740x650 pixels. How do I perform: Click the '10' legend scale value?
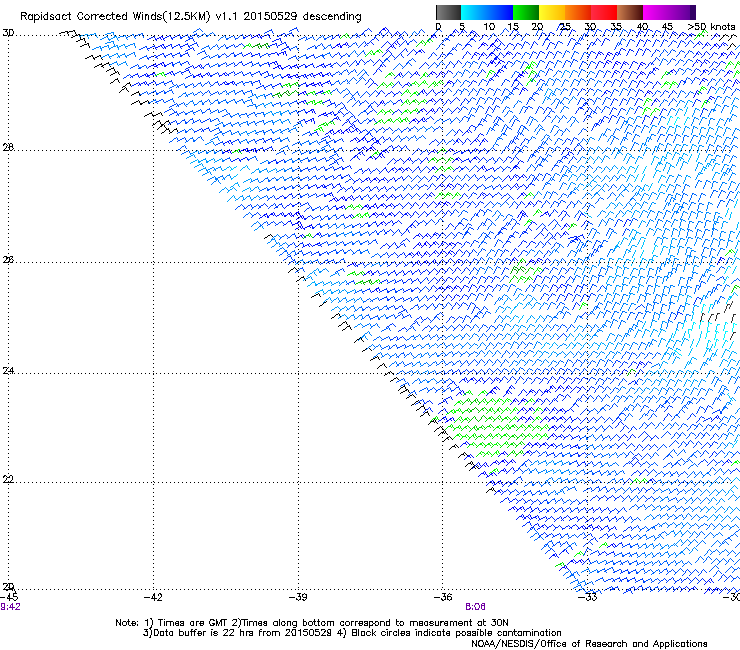pyautogui.click(x=489, y=27)
